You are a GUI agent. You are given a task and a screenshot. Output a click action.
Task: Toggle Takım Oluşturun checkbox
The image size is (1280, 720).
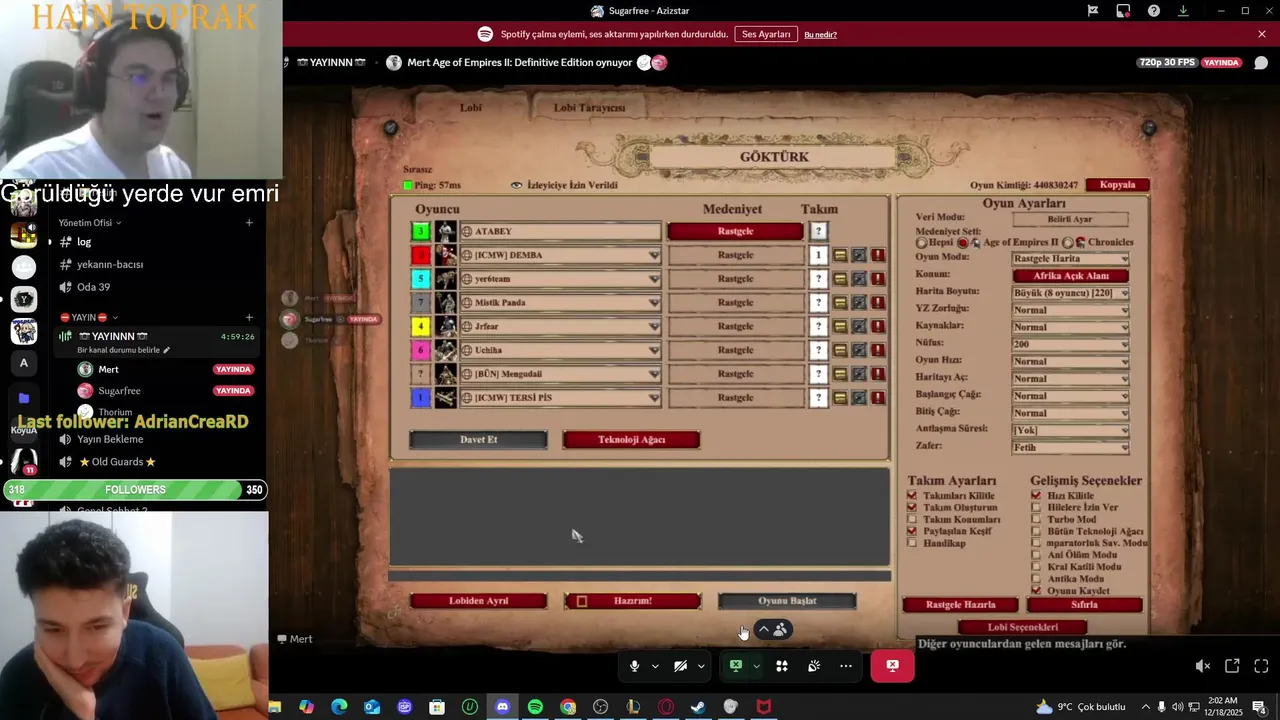coord(911,508)
